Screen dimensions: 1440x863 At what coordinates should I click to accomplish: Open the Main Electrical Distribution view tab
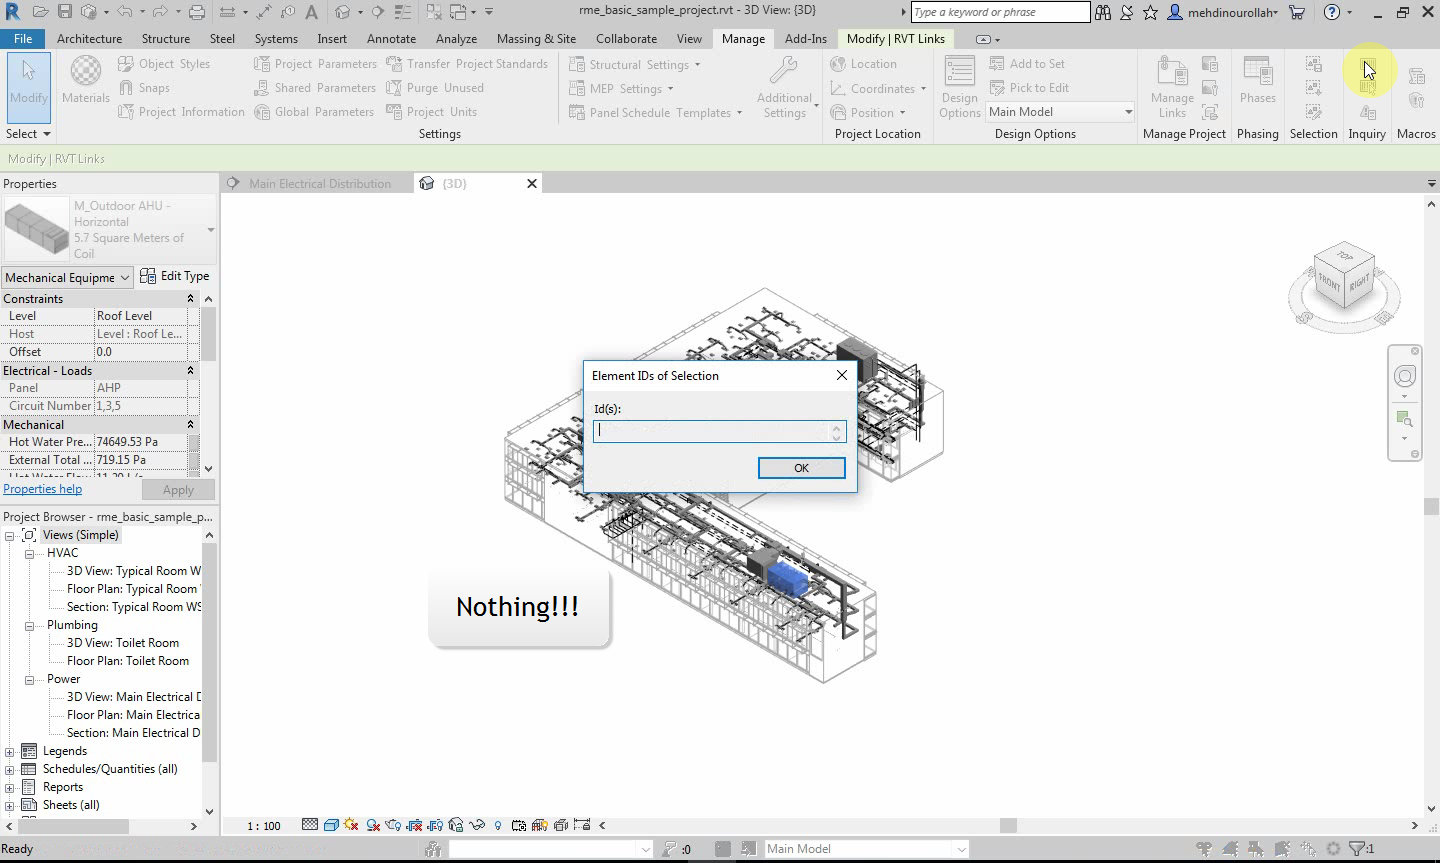click(x=319, y=184)
